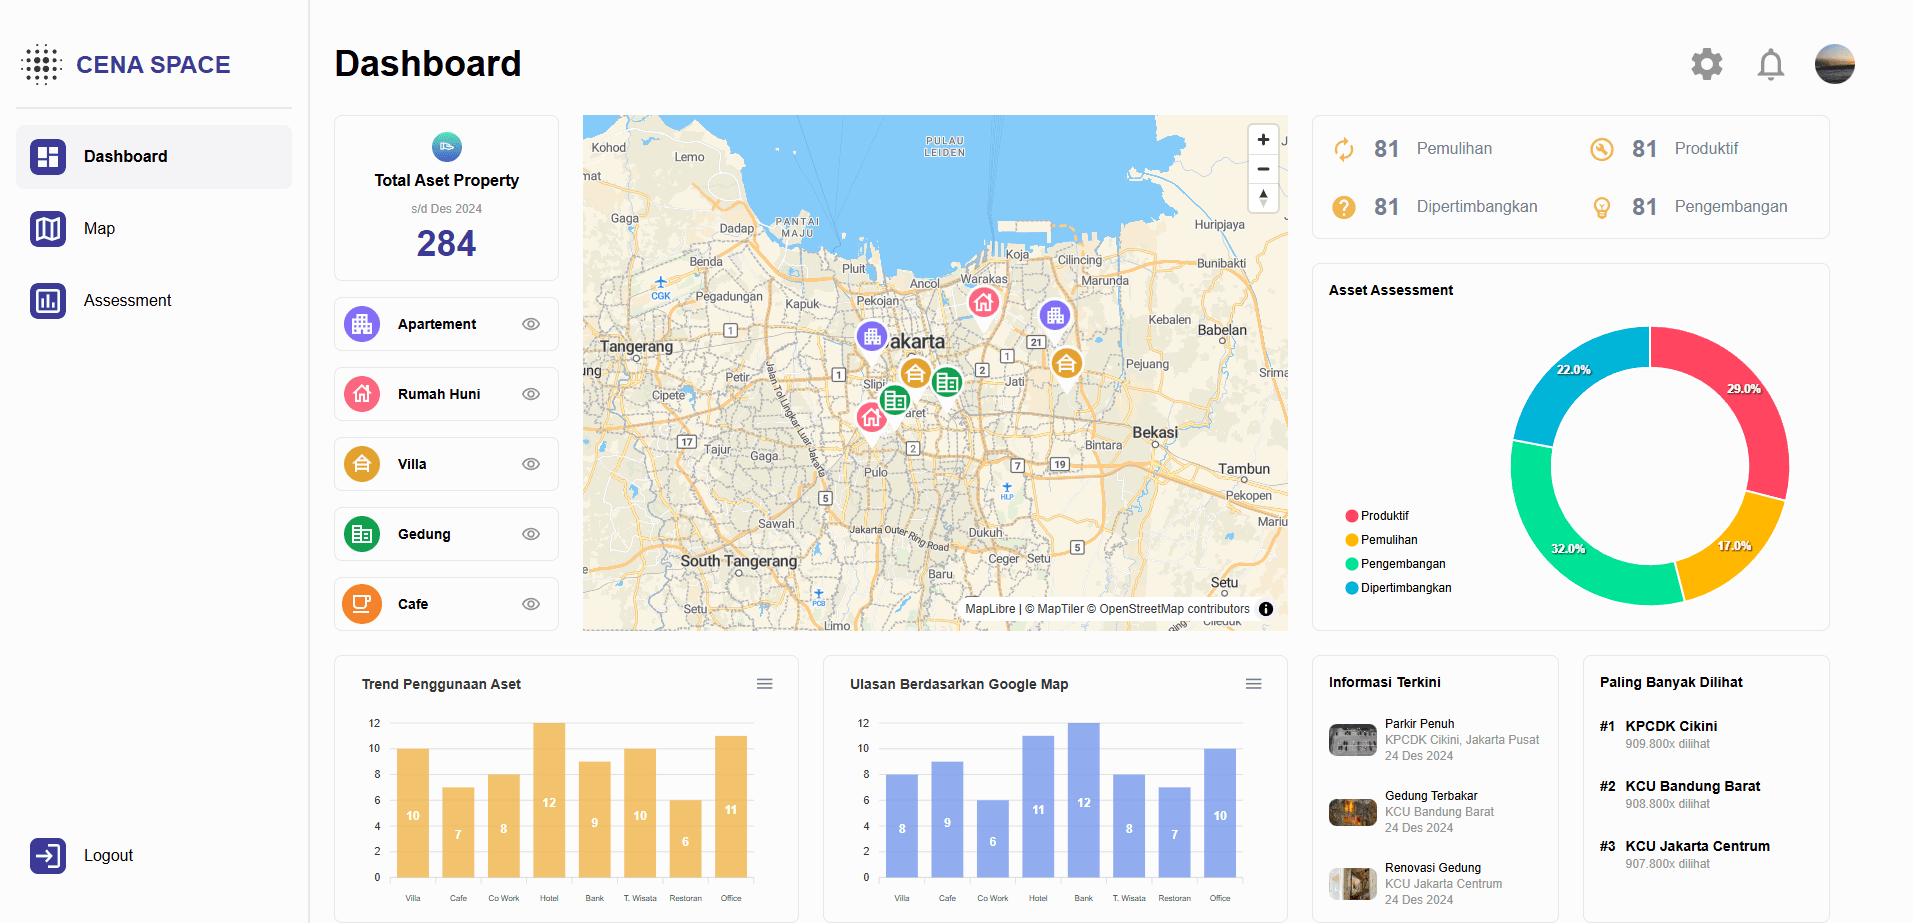Image resolution: width=1913 pixels, height=923 pixels.
Task: Click the Parkir Penuh news thumbnail
Action: (x=1353, y=740)
